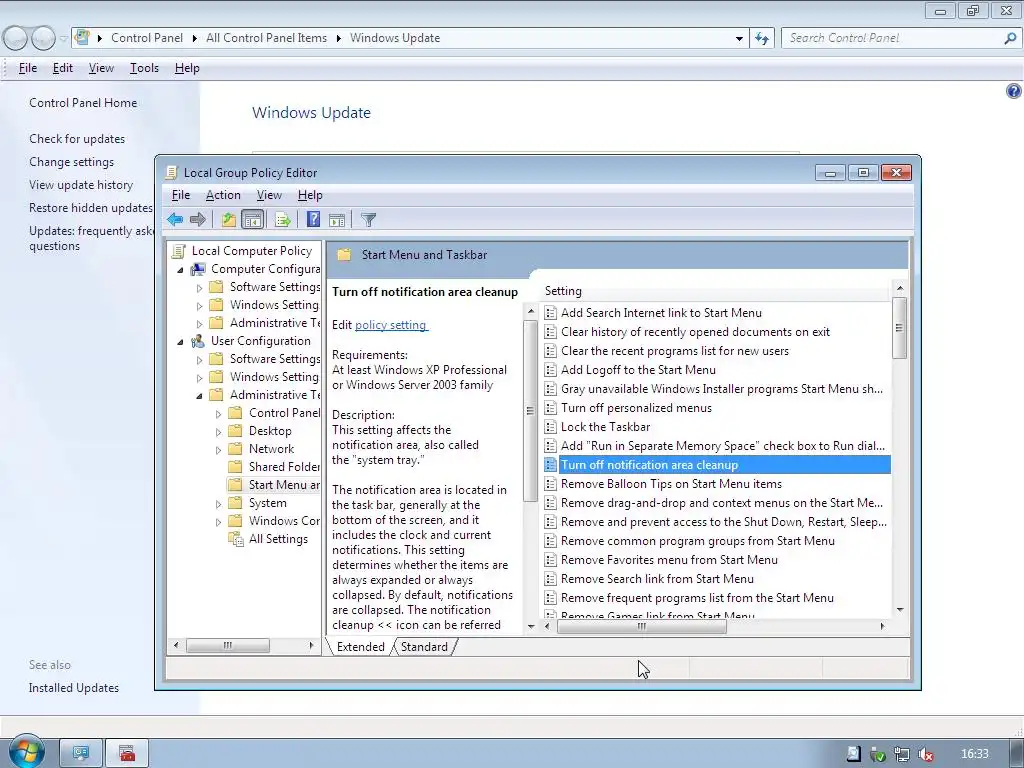The width and height of the screenshot is (1024, 768).
Task: Click the description pane scroll down arrow
Action: pos(530,626)
